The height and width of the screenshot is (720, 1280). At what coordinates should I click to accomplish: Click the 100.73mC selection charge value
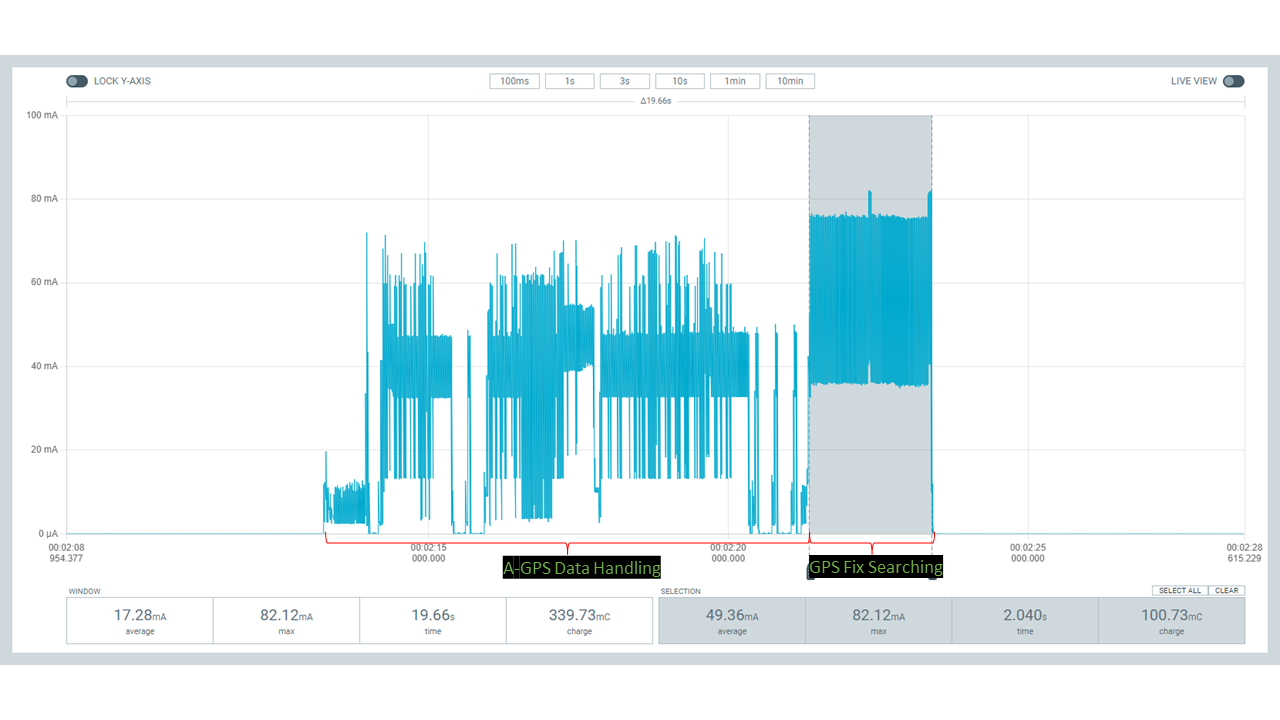[x=1172, y=616]
